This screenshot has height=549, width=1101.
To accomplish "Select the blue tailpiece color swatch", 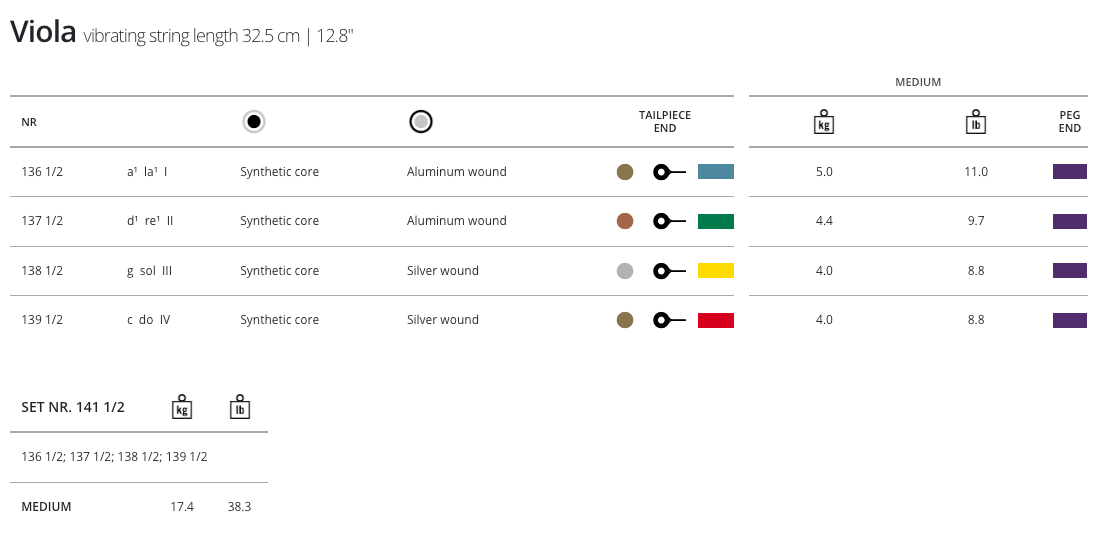I will coord(716,172).
